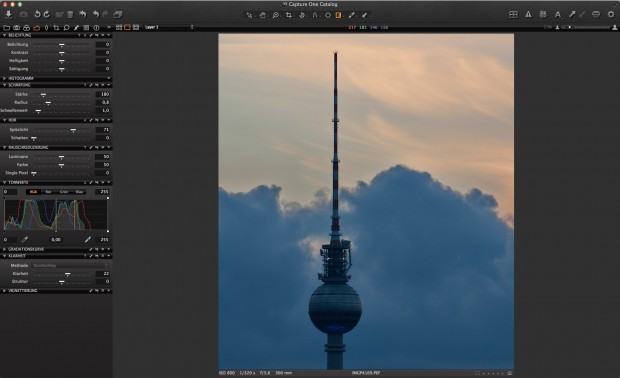
Task: Collapse the Tonwerte panel
Action: coord(4,183)
